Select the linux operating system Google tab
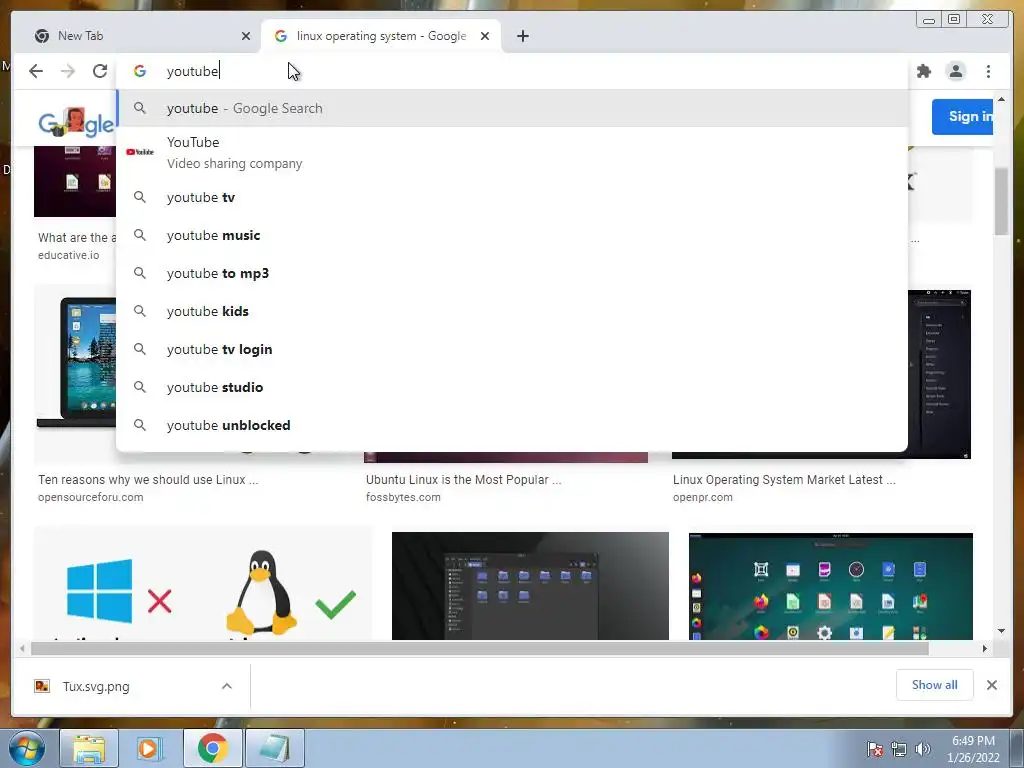Image resolution: width=1024 pixels, height=768 pixels. [x=381, y=36]
